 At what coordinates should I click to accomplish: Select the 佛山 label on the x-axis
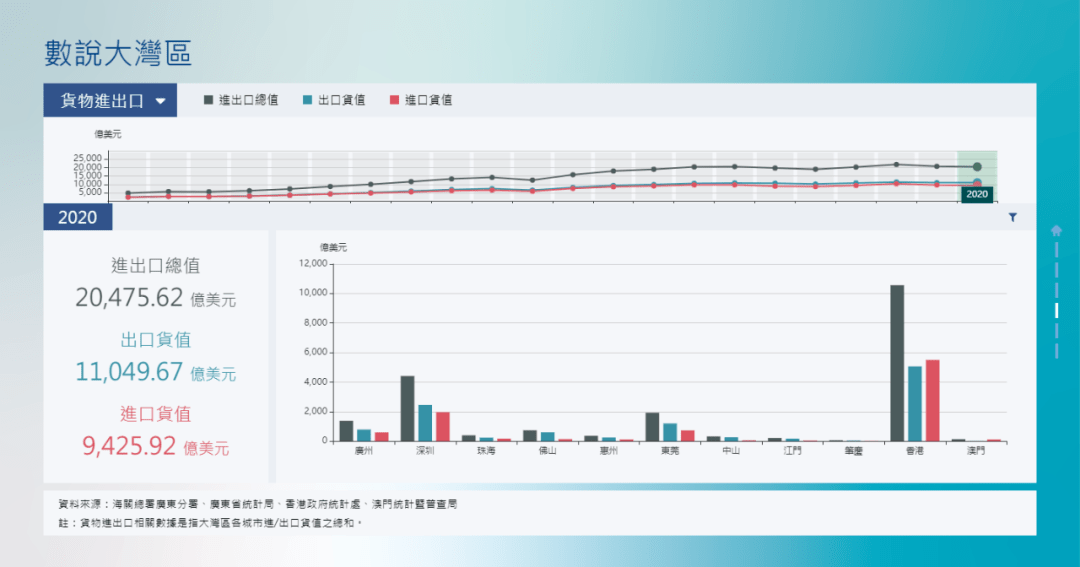547,452
